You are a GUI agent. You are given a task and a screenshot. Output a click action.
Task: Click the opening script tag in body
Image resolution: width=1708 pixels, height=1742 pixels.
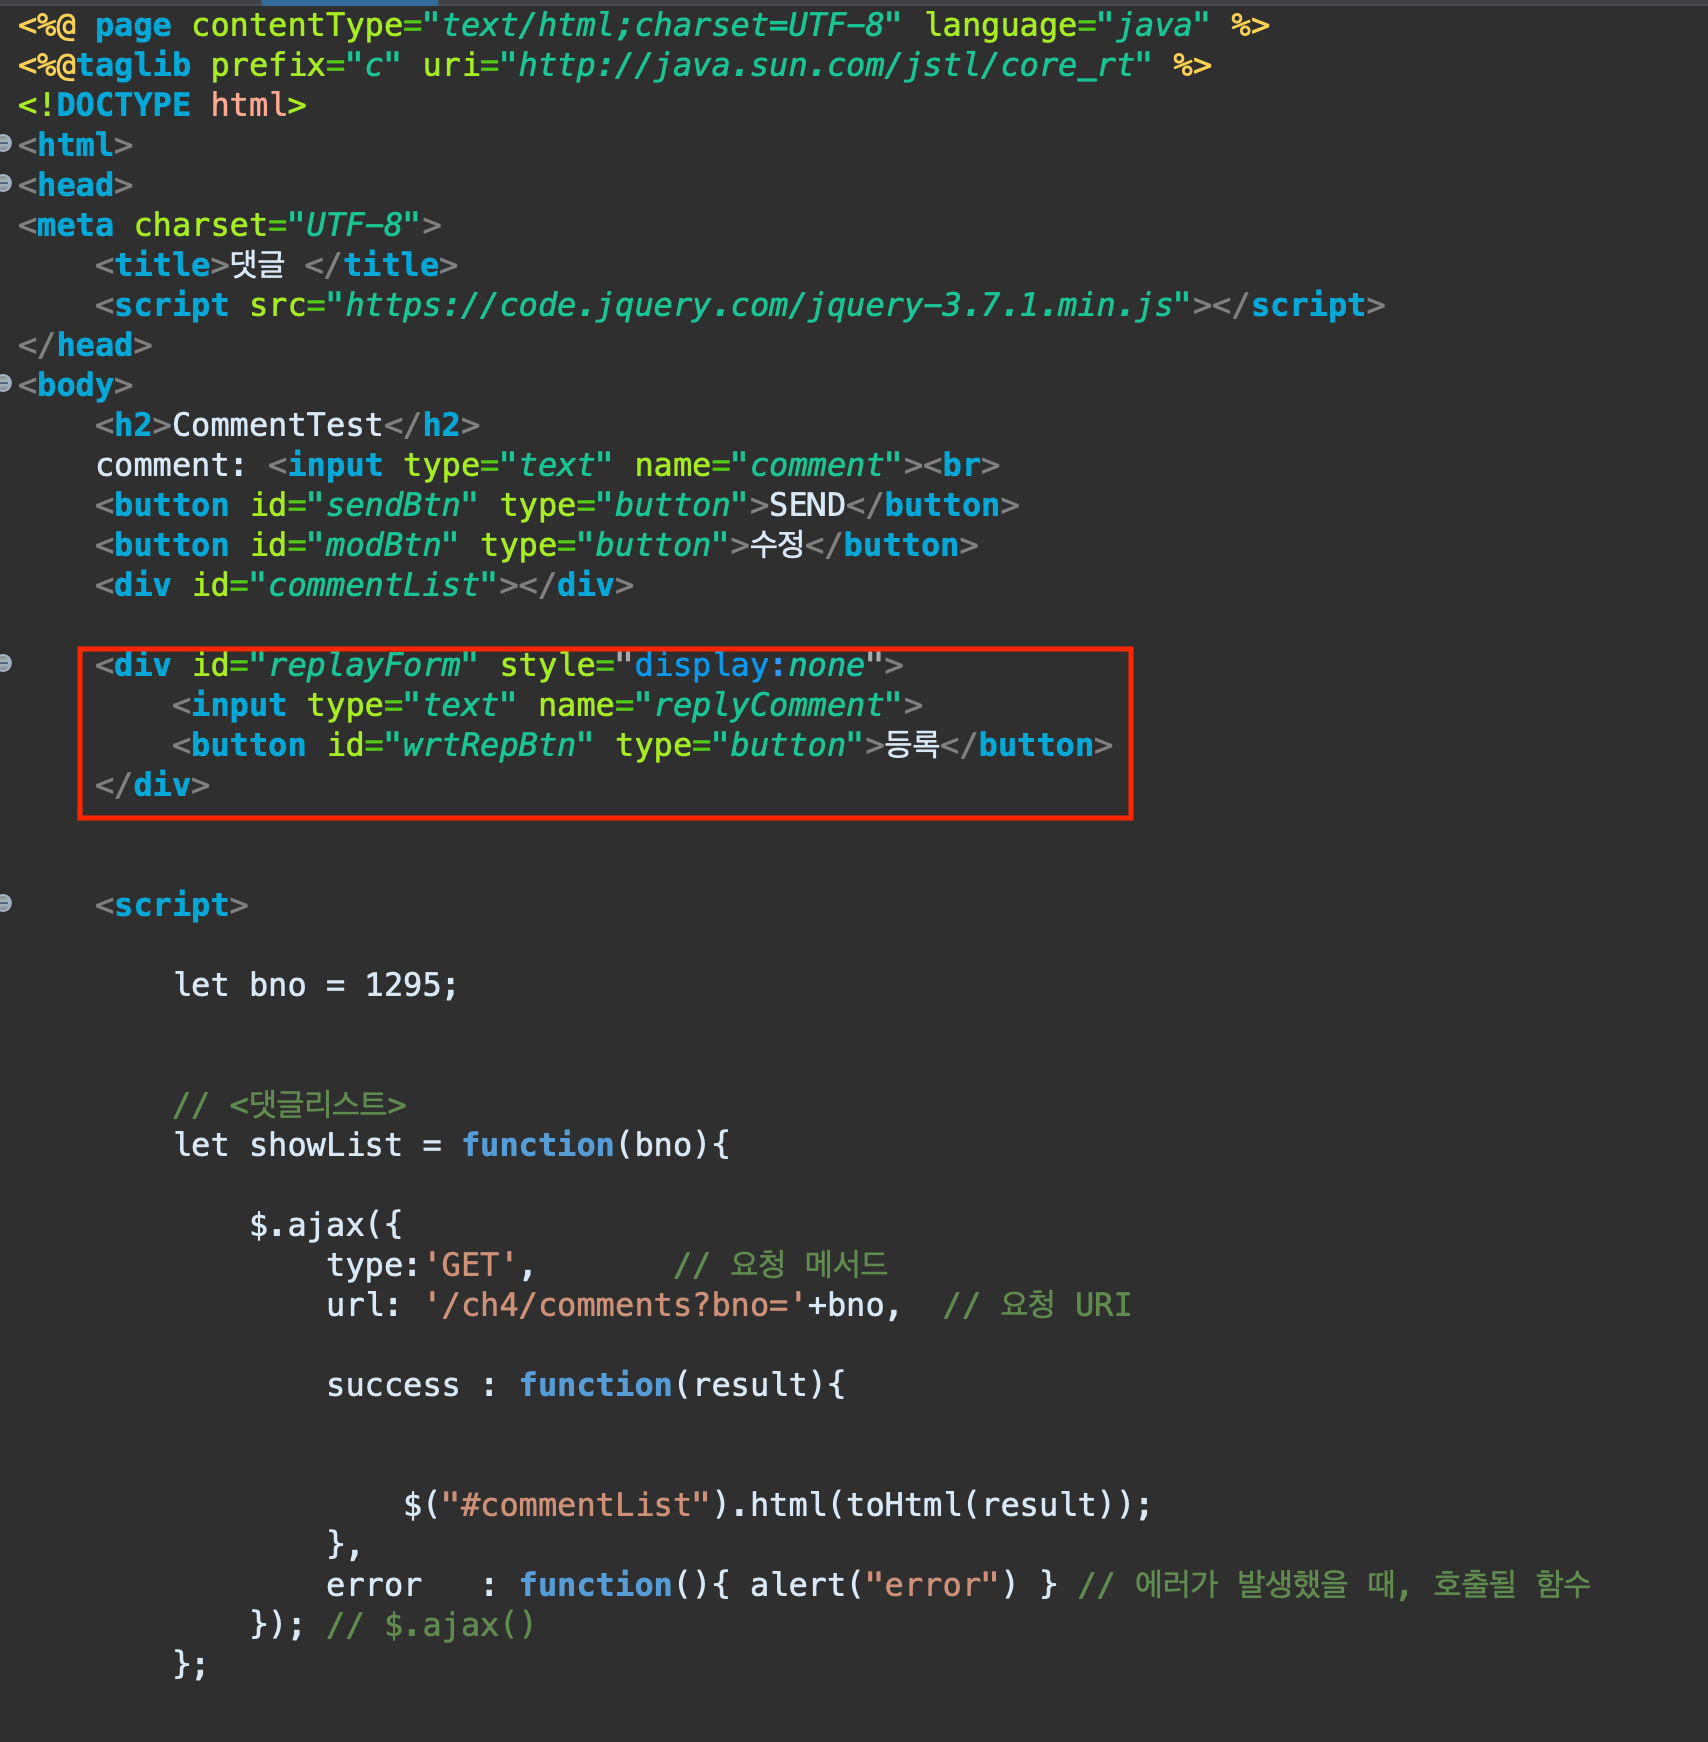coord(171,905)
